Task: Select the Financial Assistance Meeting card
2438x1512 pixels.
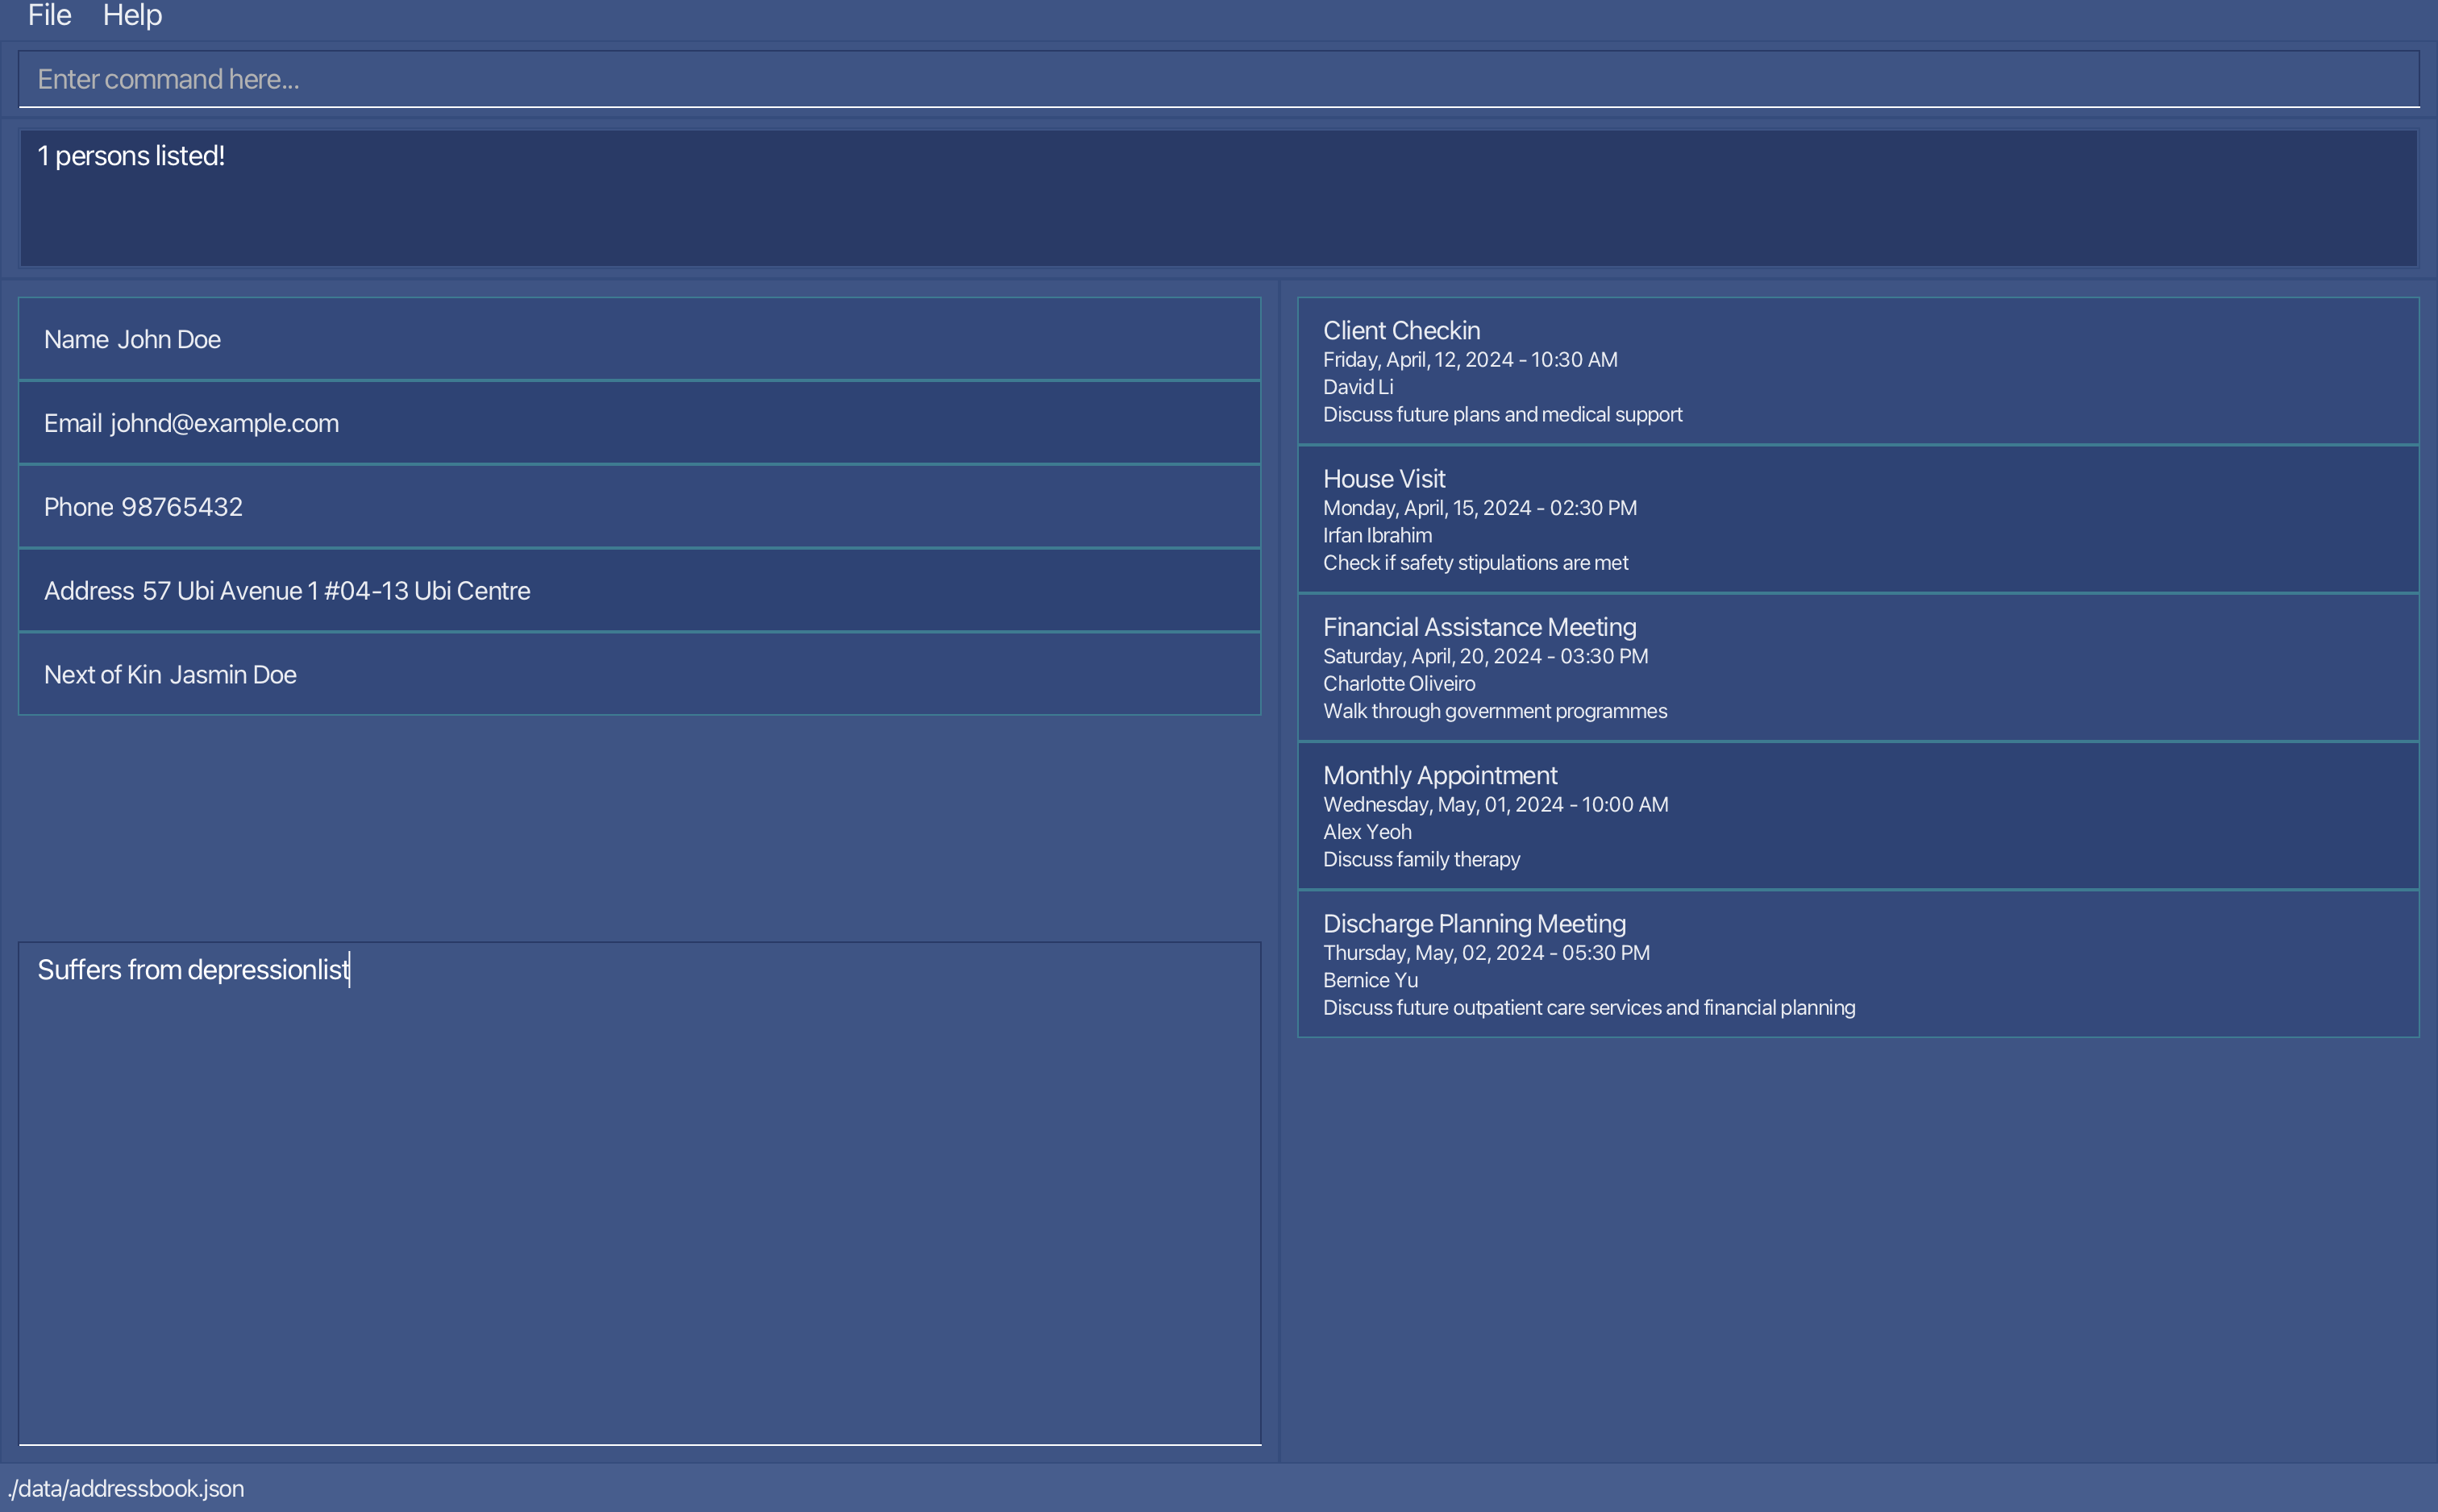Action: [x=1857, y=668]
